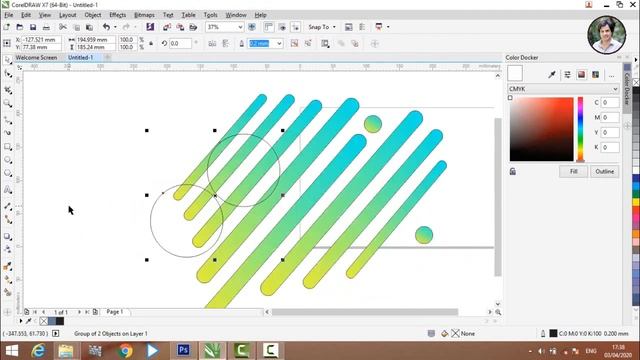Click the C value field in Color Docker
Viewport: 640px width, 360px height.
tap(610, 102)
